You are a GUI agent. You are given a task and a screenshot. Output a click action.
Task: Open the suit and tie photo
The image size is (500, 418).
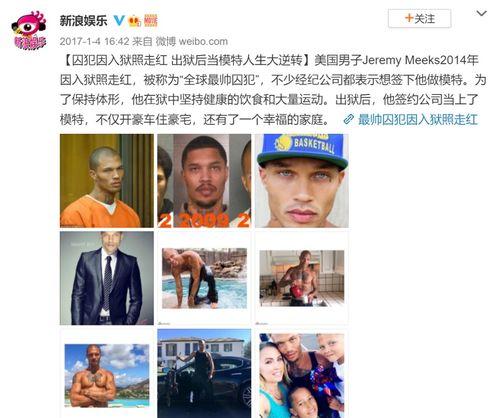[x=107, y=278]
